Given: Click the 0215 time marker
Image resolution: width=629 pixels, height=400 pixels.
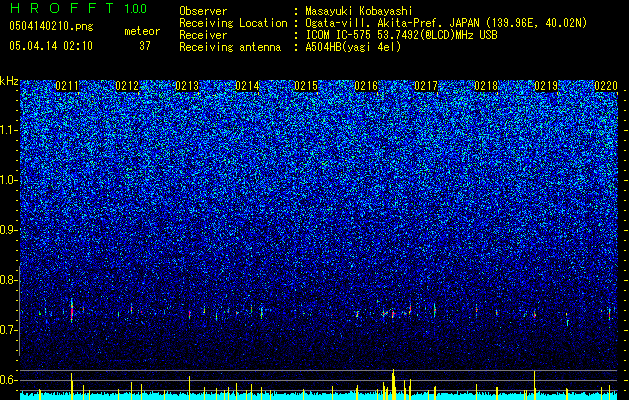Looking at the screenshot, I should (x=306, y=86).
